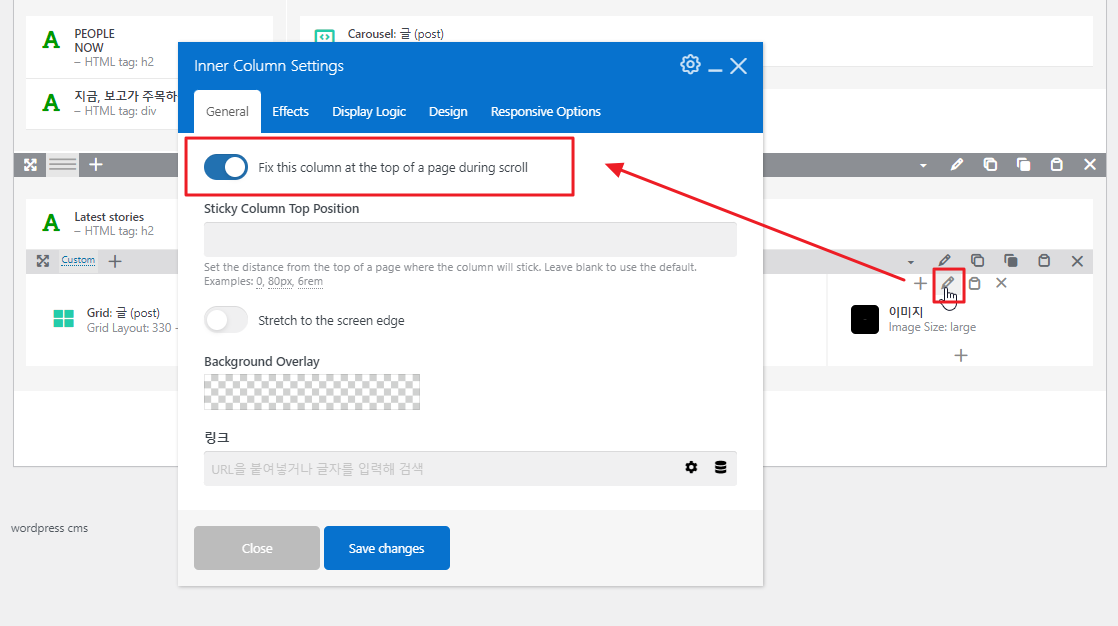
Task: Paste using clipboard icon on dark grey bar
Action: click(x=1057, y=165)
